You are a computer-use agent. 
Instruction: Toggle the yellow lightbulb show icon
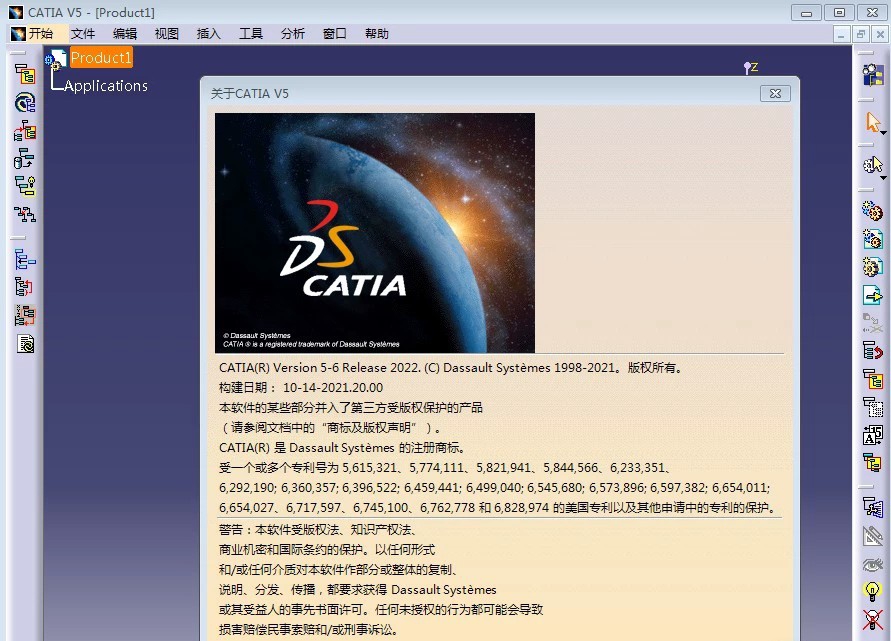coord(873,592)
